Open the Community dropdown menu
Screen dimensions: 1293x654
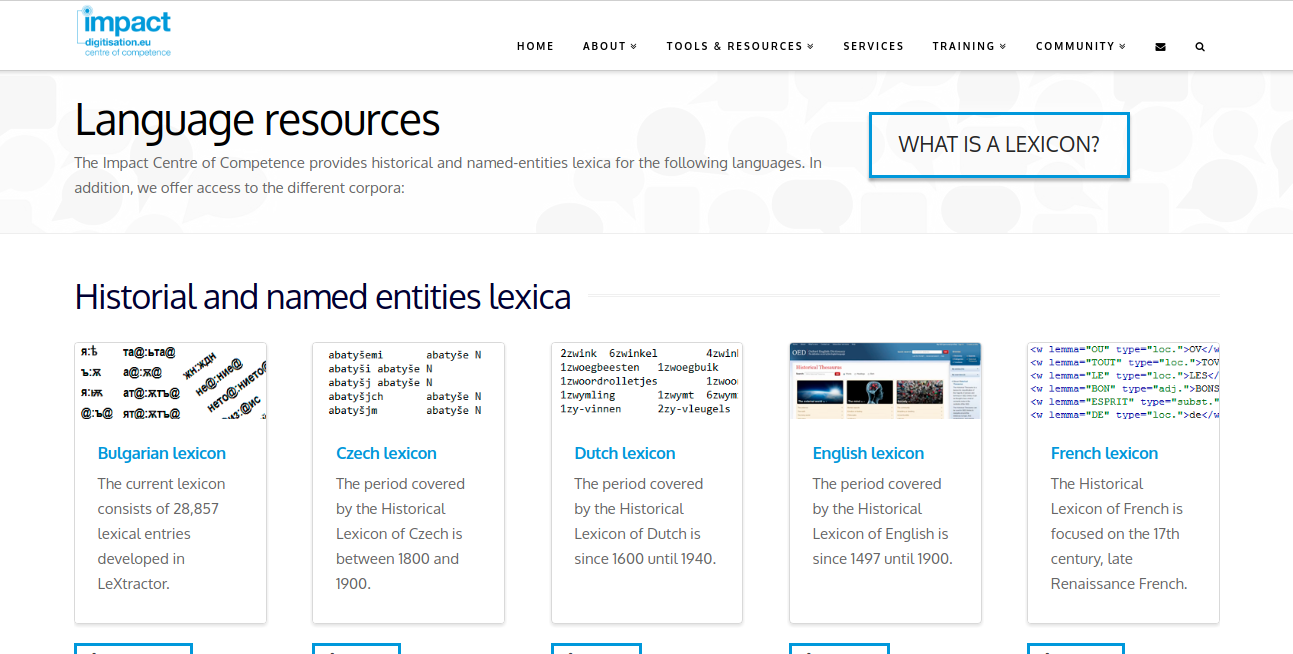(x=1080, y=47)
